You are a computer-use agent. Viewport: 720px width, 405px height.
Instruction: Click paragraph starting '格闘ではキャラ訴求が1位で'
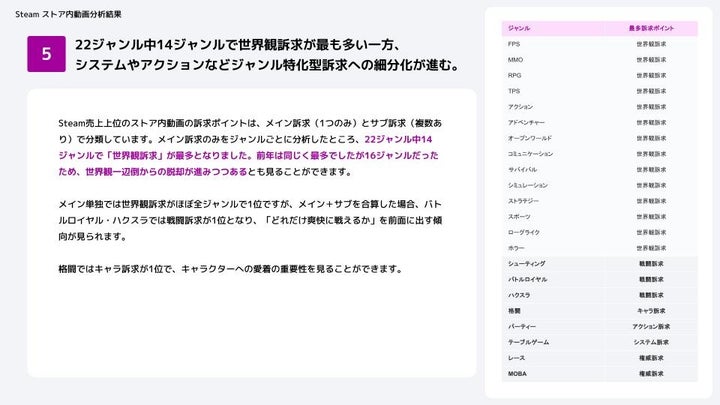231,269
